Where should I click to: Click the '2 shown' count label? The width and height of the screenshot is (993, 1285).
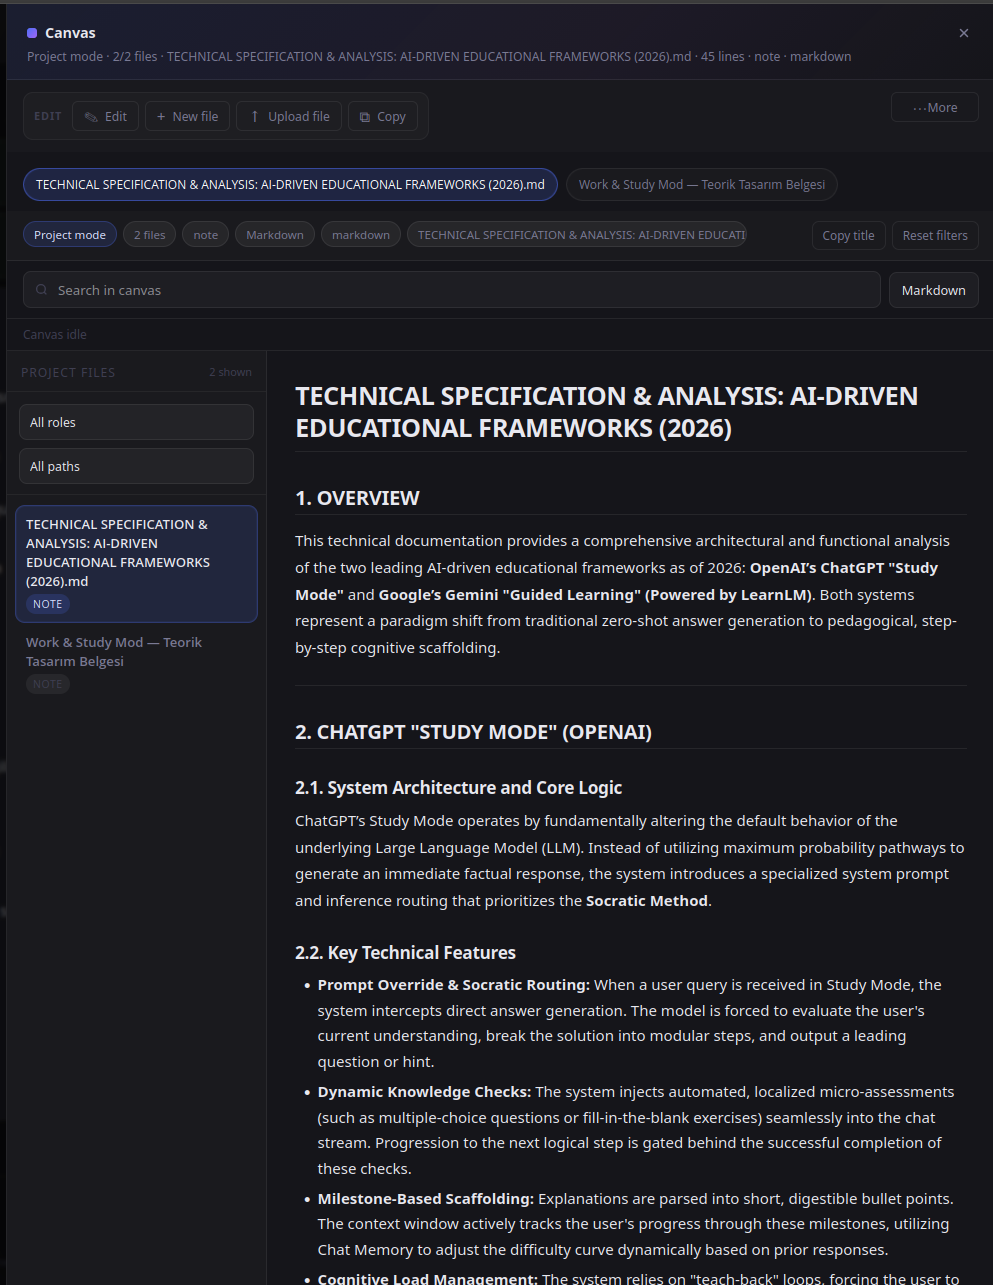pos(231,372)
